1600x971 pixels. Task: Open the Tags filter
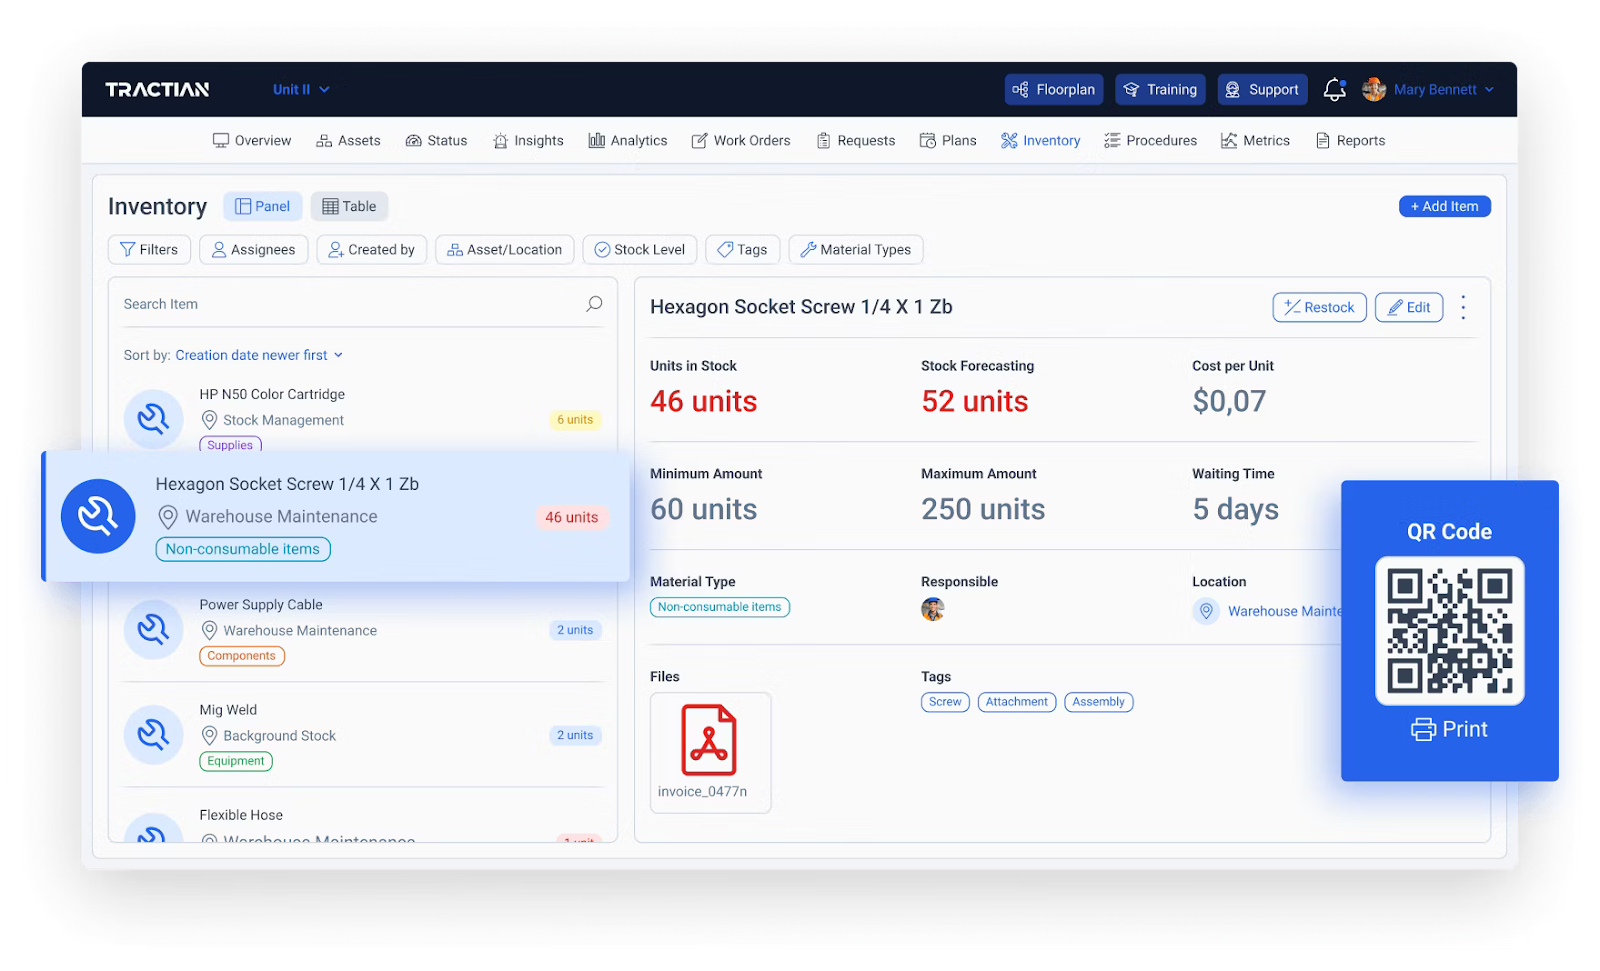coord(743,250)
